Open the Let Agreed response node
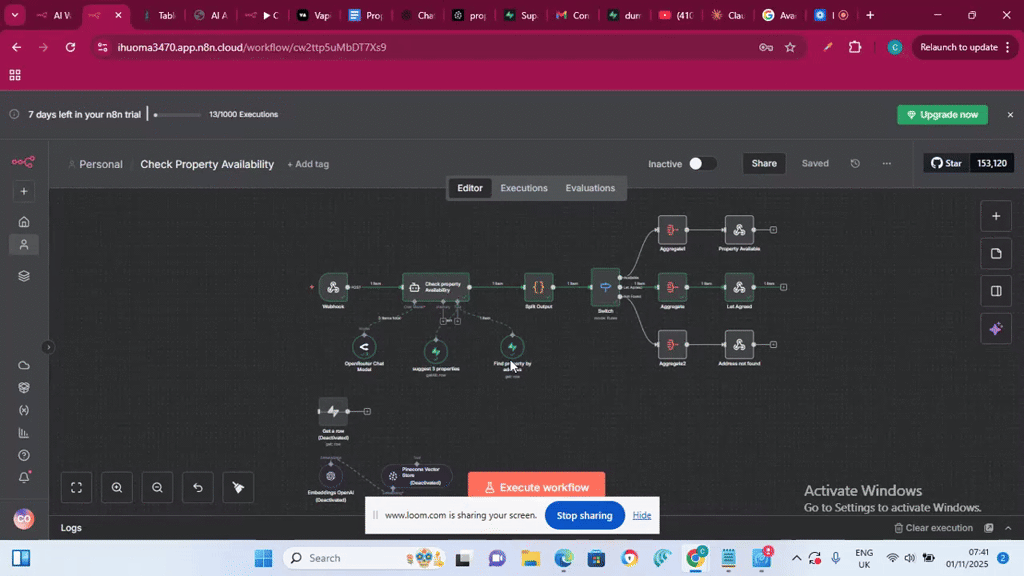1024x576 pixels. point(739,287)
